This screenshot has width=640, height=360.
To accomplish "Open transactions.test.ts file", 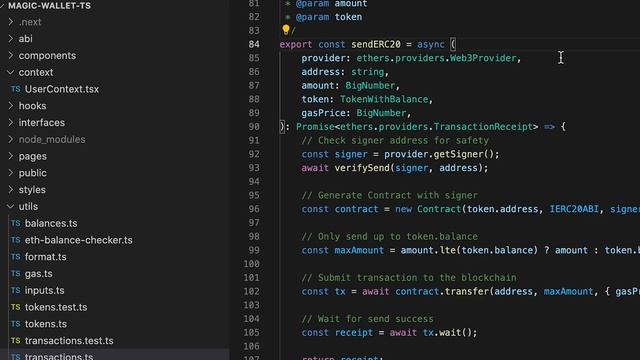I will 69,340.
